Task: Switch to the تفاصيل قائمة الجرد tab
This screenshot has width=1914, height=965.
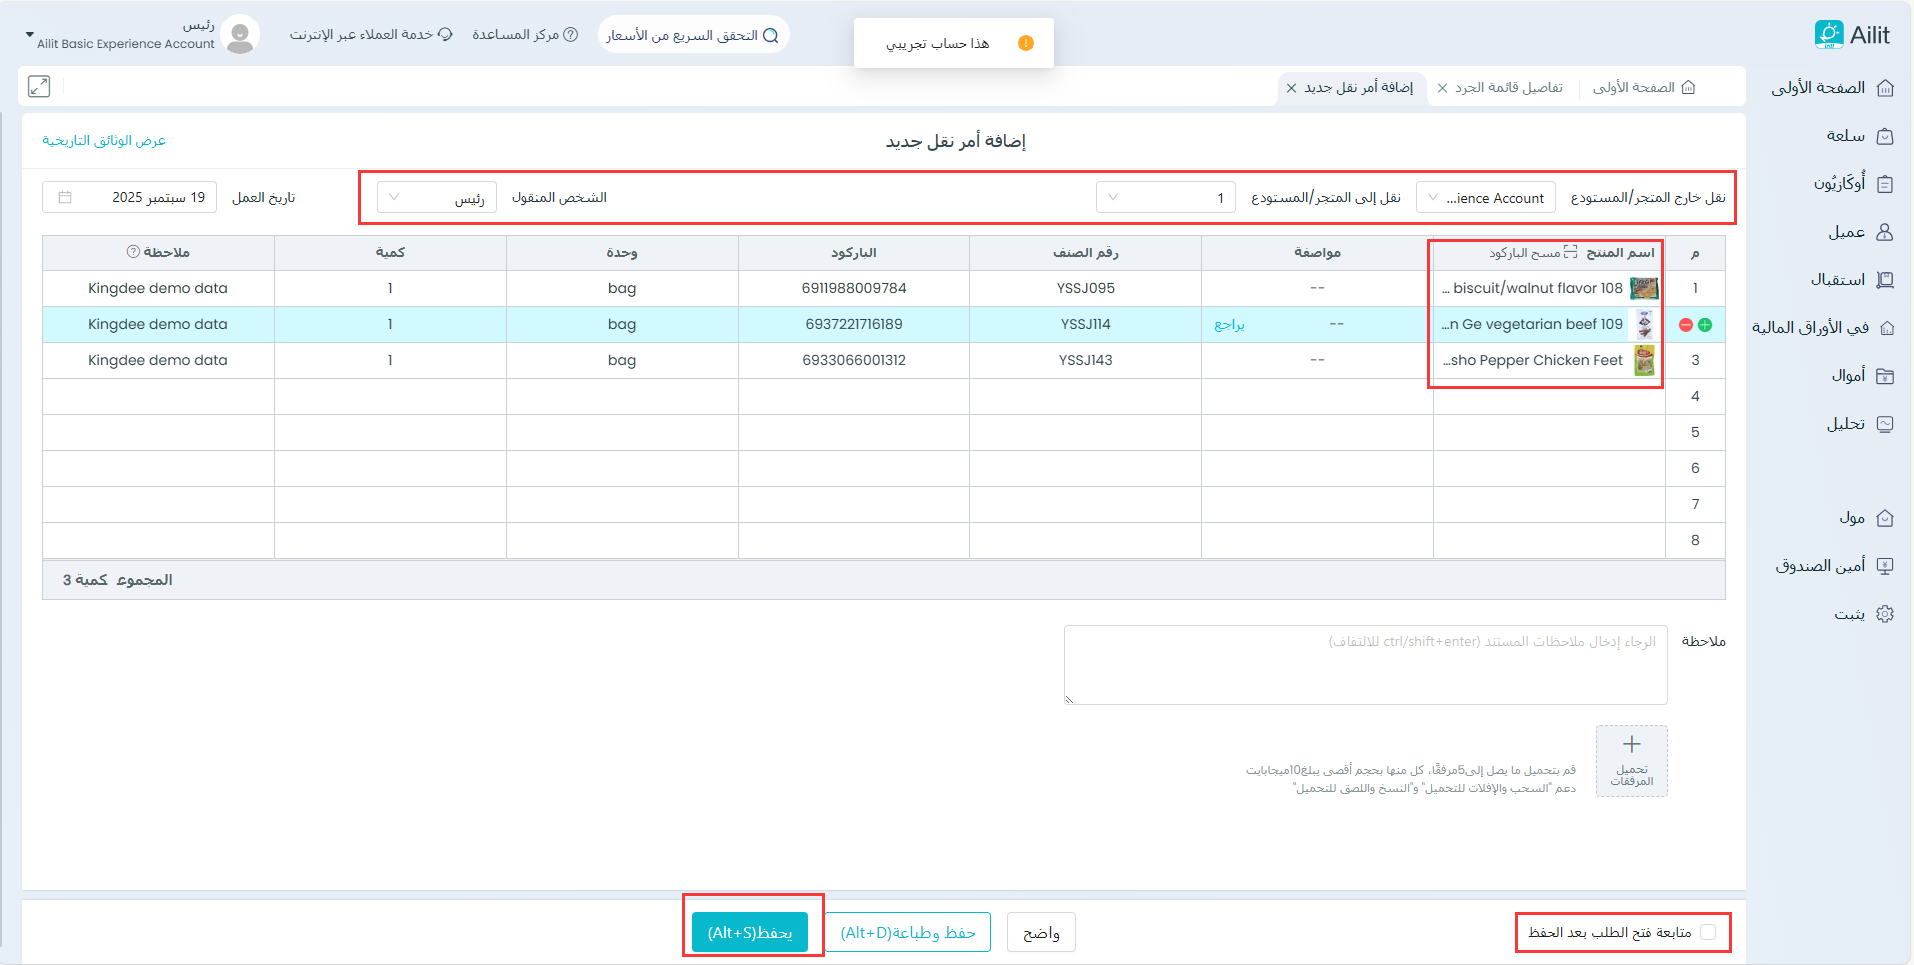Action: click(1508, 88)
